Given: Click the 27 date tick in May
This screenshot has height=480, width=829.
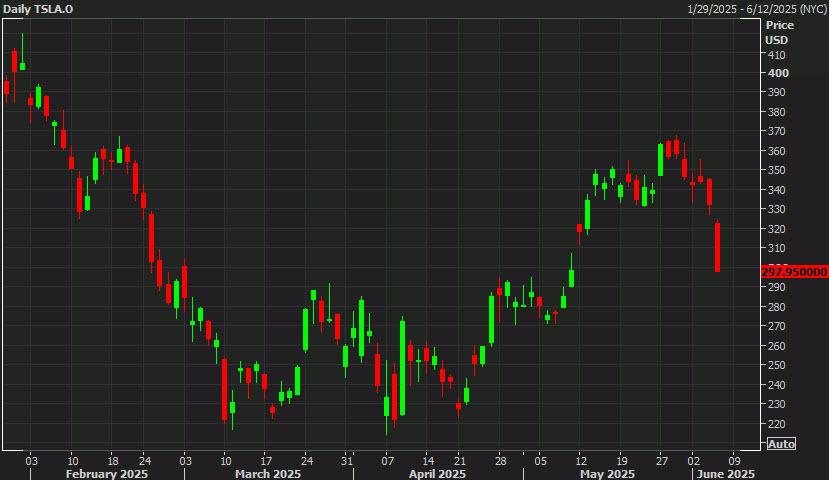Looking at the screenshot, I should click(661, 461).
